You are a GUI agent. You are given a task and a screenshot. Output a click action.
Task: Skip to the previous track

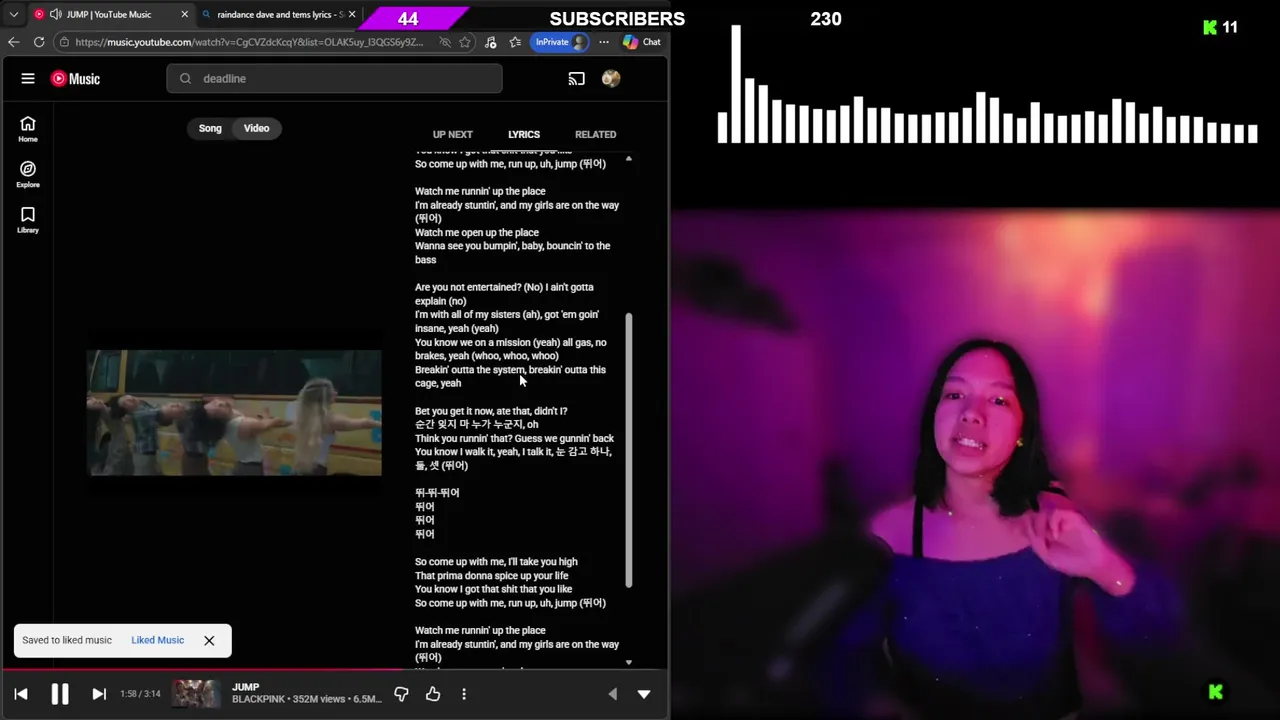[21, 694]
